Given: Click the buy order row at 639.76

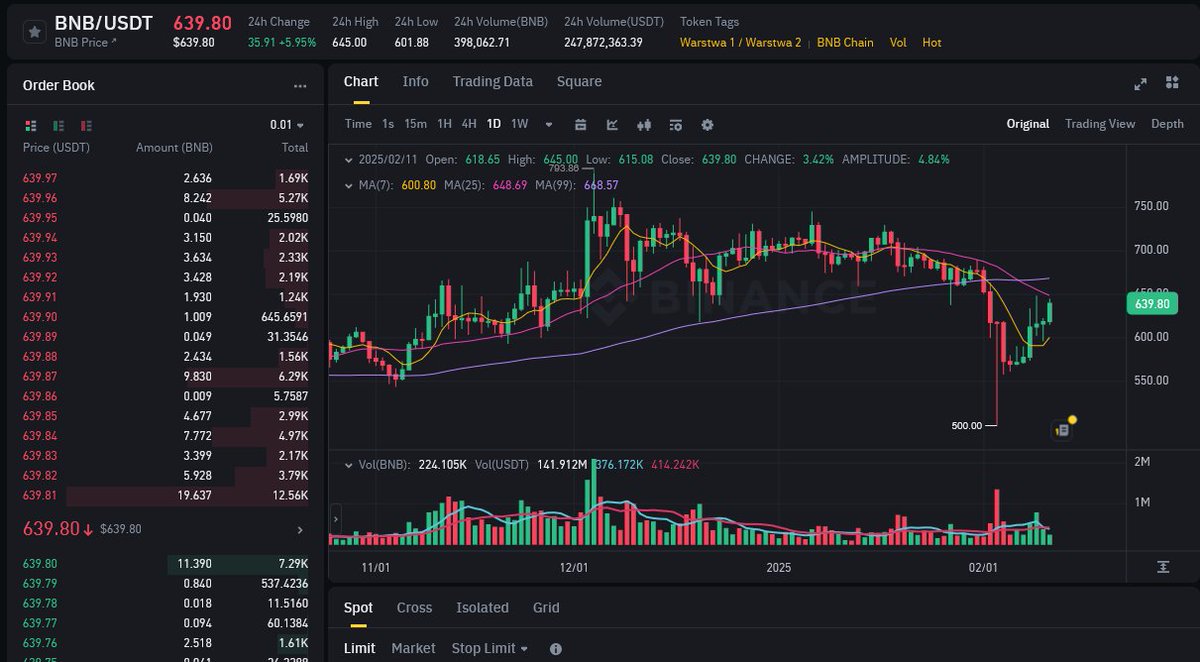Looking at the screenshot, I should pos(165,643).
